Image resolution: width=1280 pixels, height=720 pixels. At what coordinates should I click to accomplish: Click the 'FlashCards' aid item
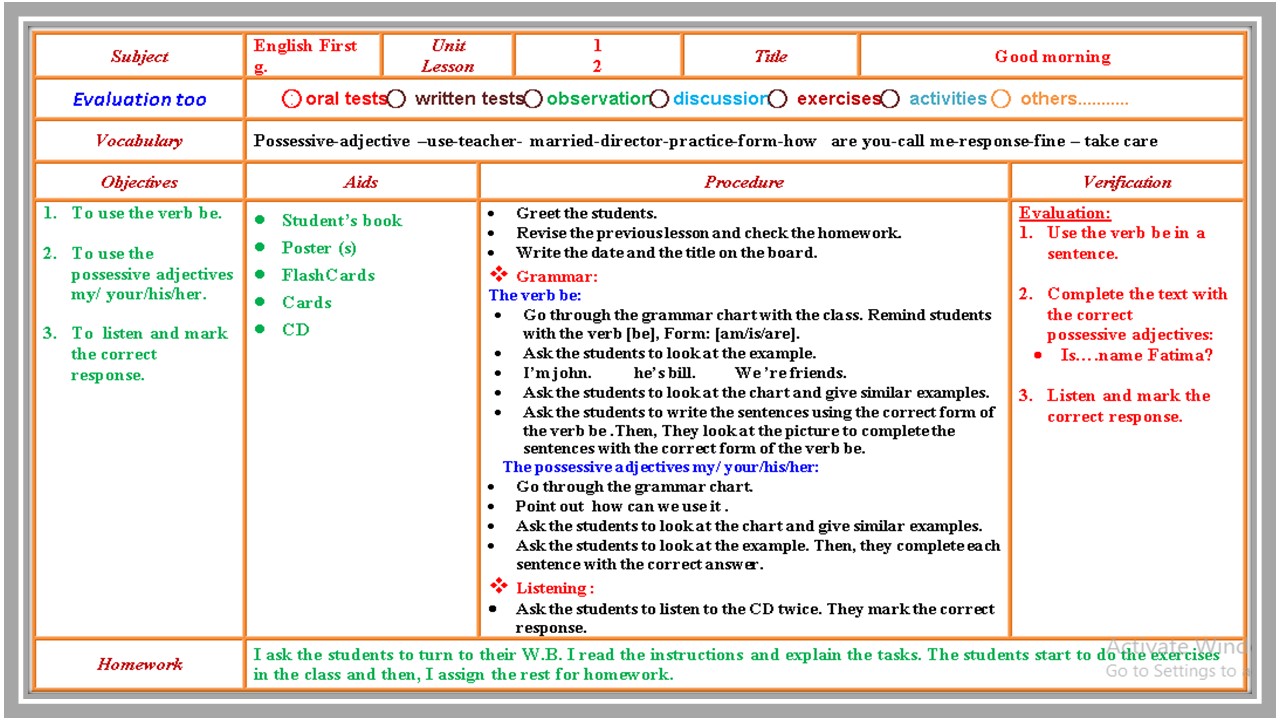pos(328,275)
